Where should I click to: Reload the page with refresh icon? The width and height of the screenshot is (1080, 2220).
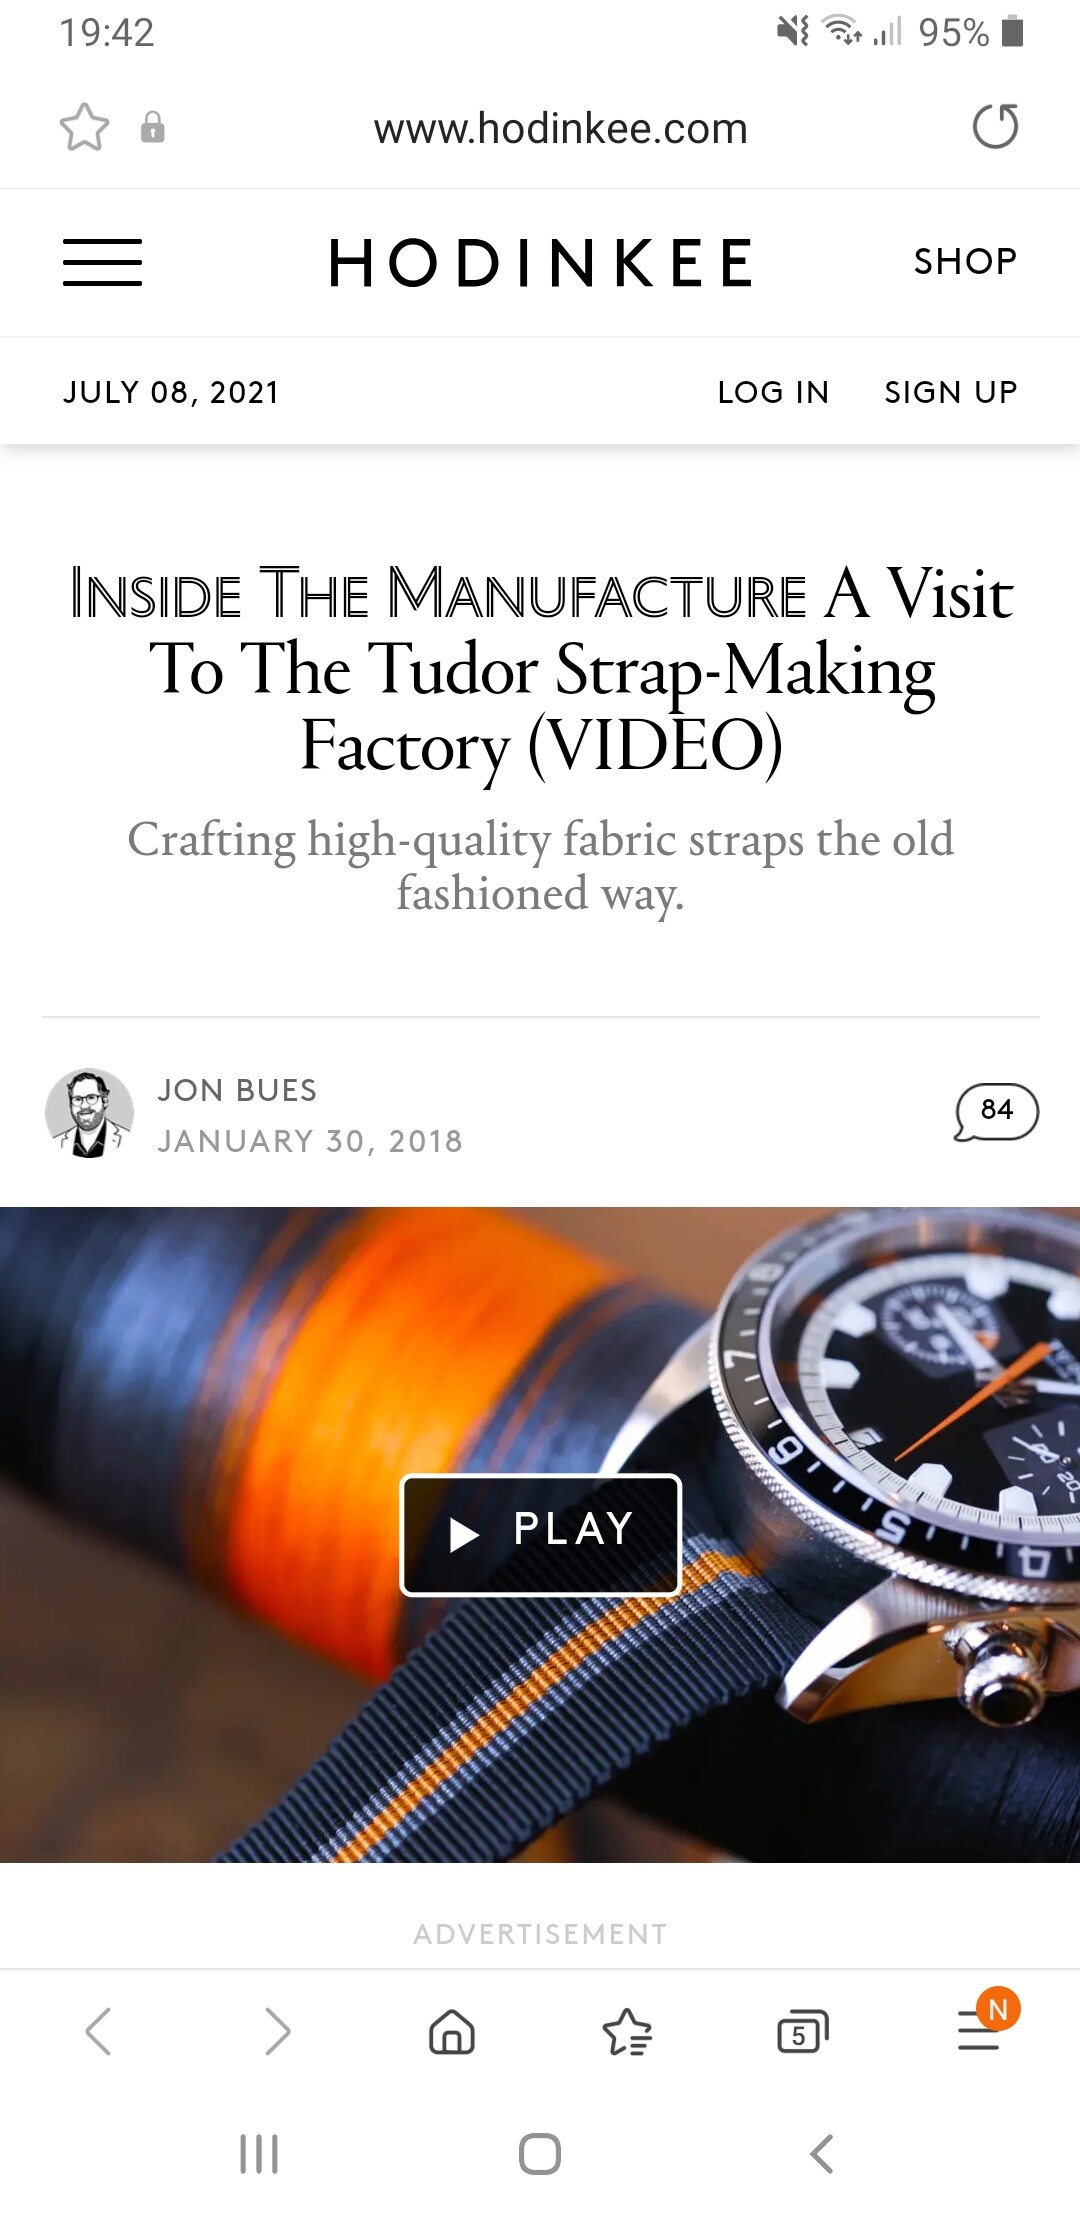click(x=995, y=127)
